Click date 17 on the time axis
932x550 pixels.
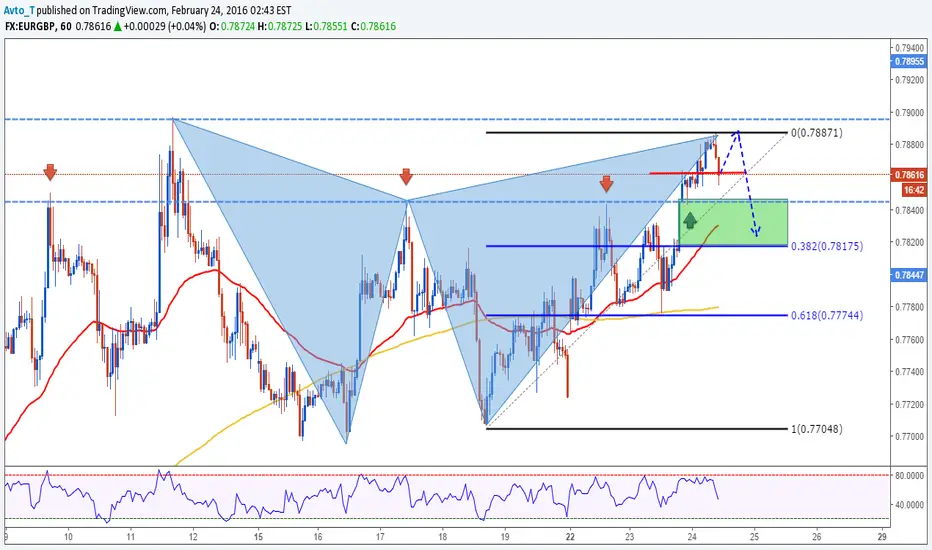click(380, 536)
